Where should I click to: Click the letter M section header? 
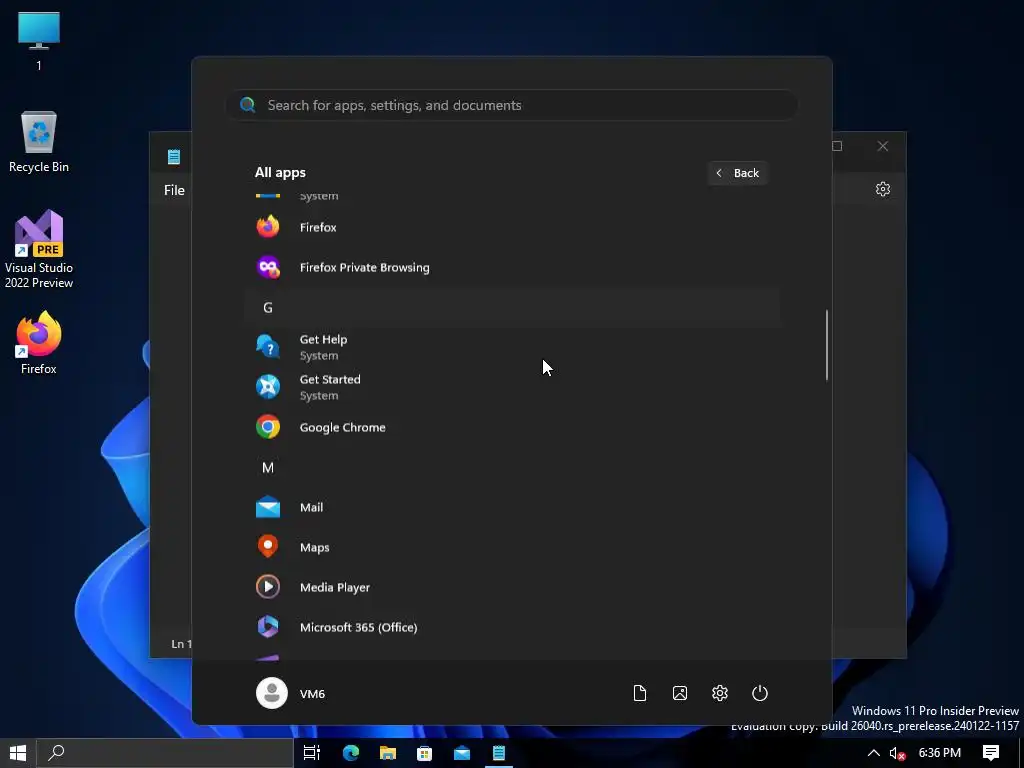(x=512, y=467)
